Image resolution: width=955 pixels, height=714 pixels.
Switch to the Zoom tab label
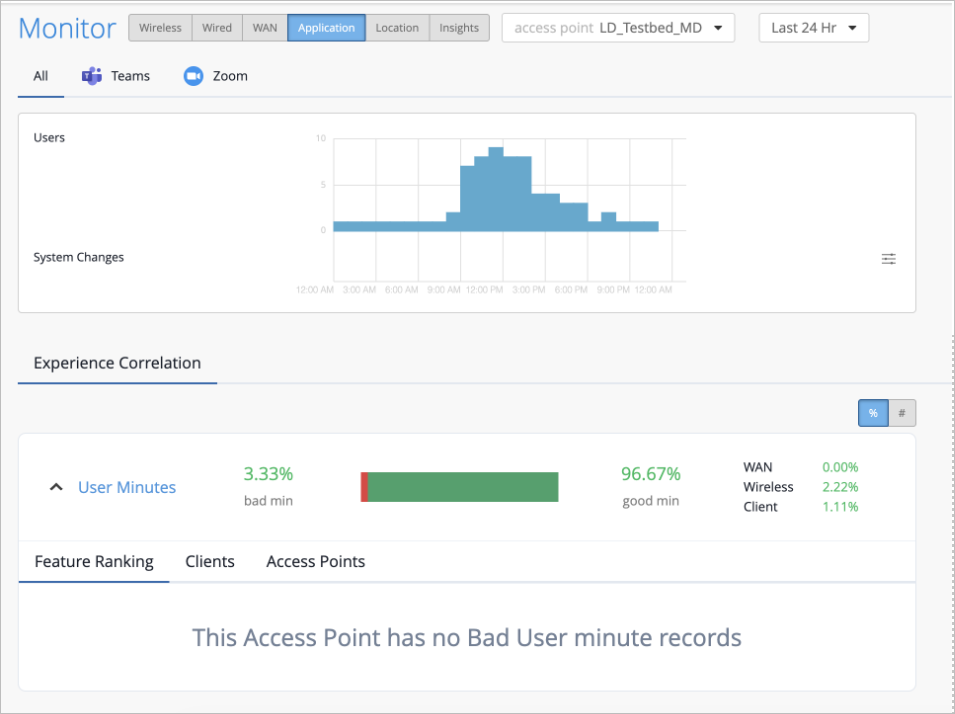230,76
